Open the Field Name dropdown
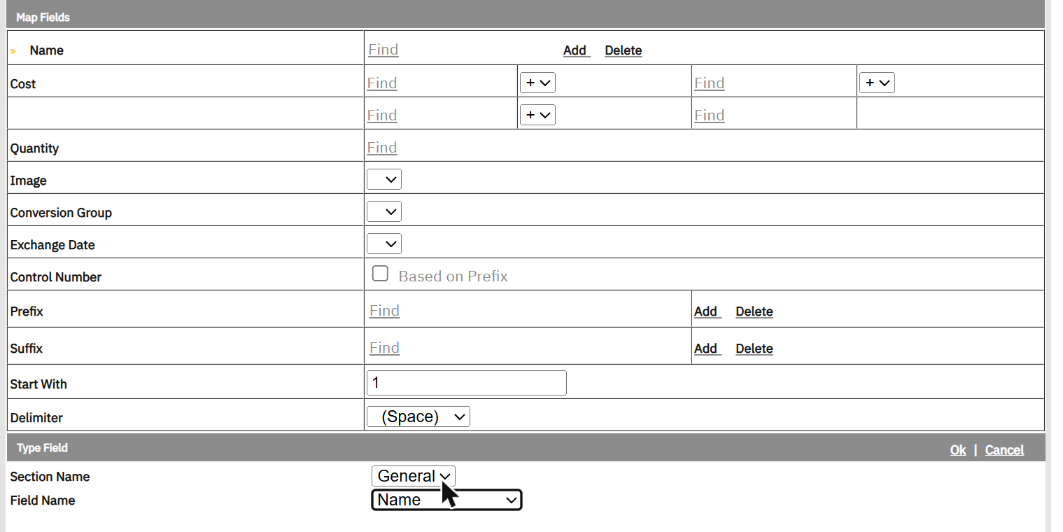1063x532 pixels. tap(447, 500)
